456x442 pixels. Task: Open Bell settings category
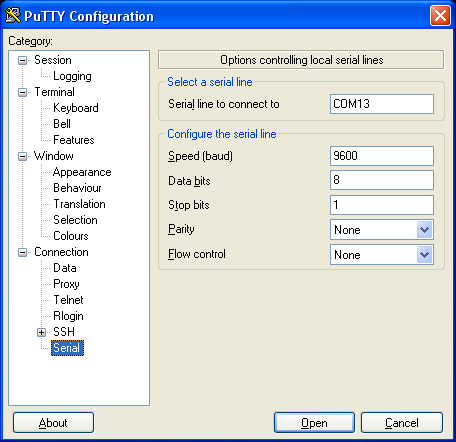tap(62, 124)
